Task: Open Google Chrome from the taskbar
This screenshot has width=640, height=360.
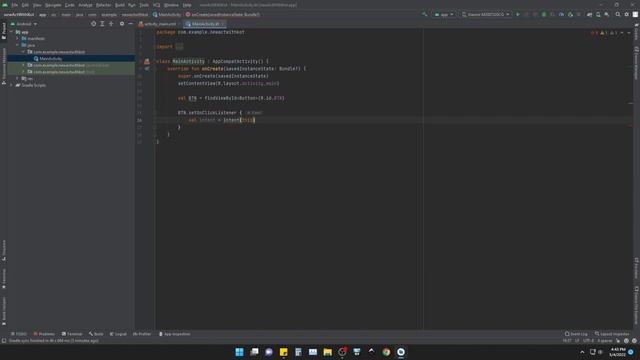Action: click(x=386, y=352)
